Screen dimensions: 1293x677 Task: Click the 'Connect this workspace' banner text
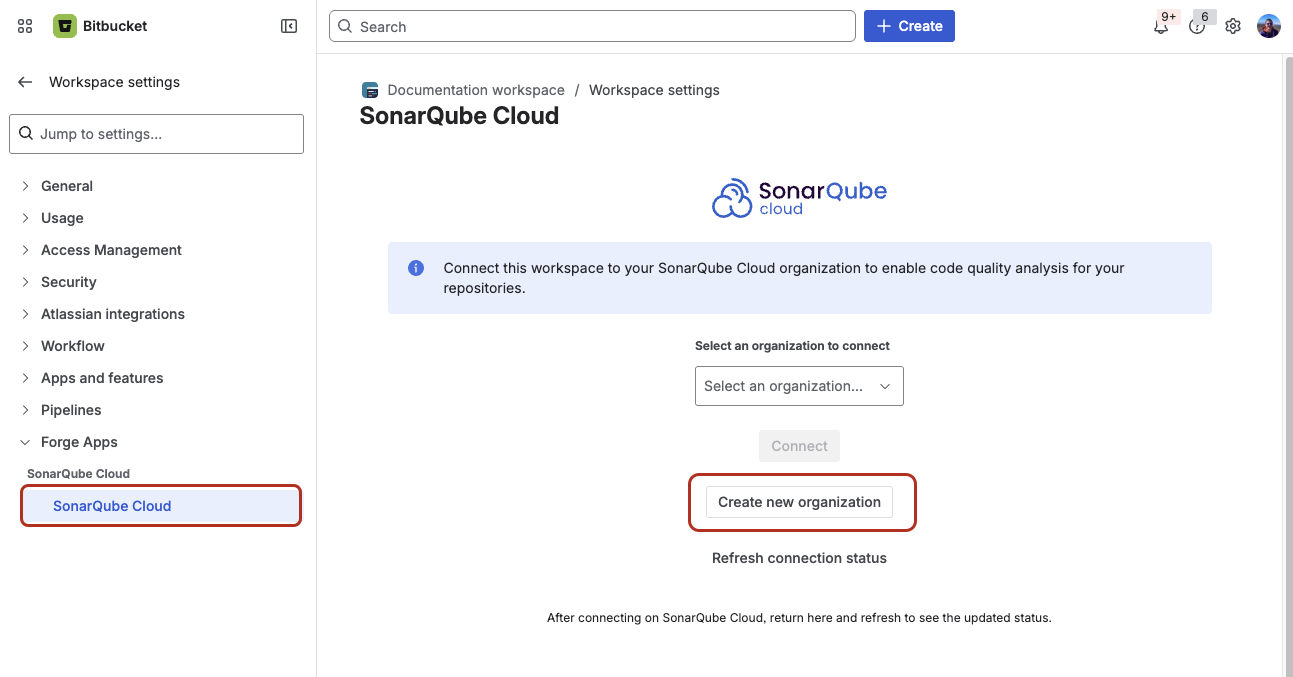point(784,278)
